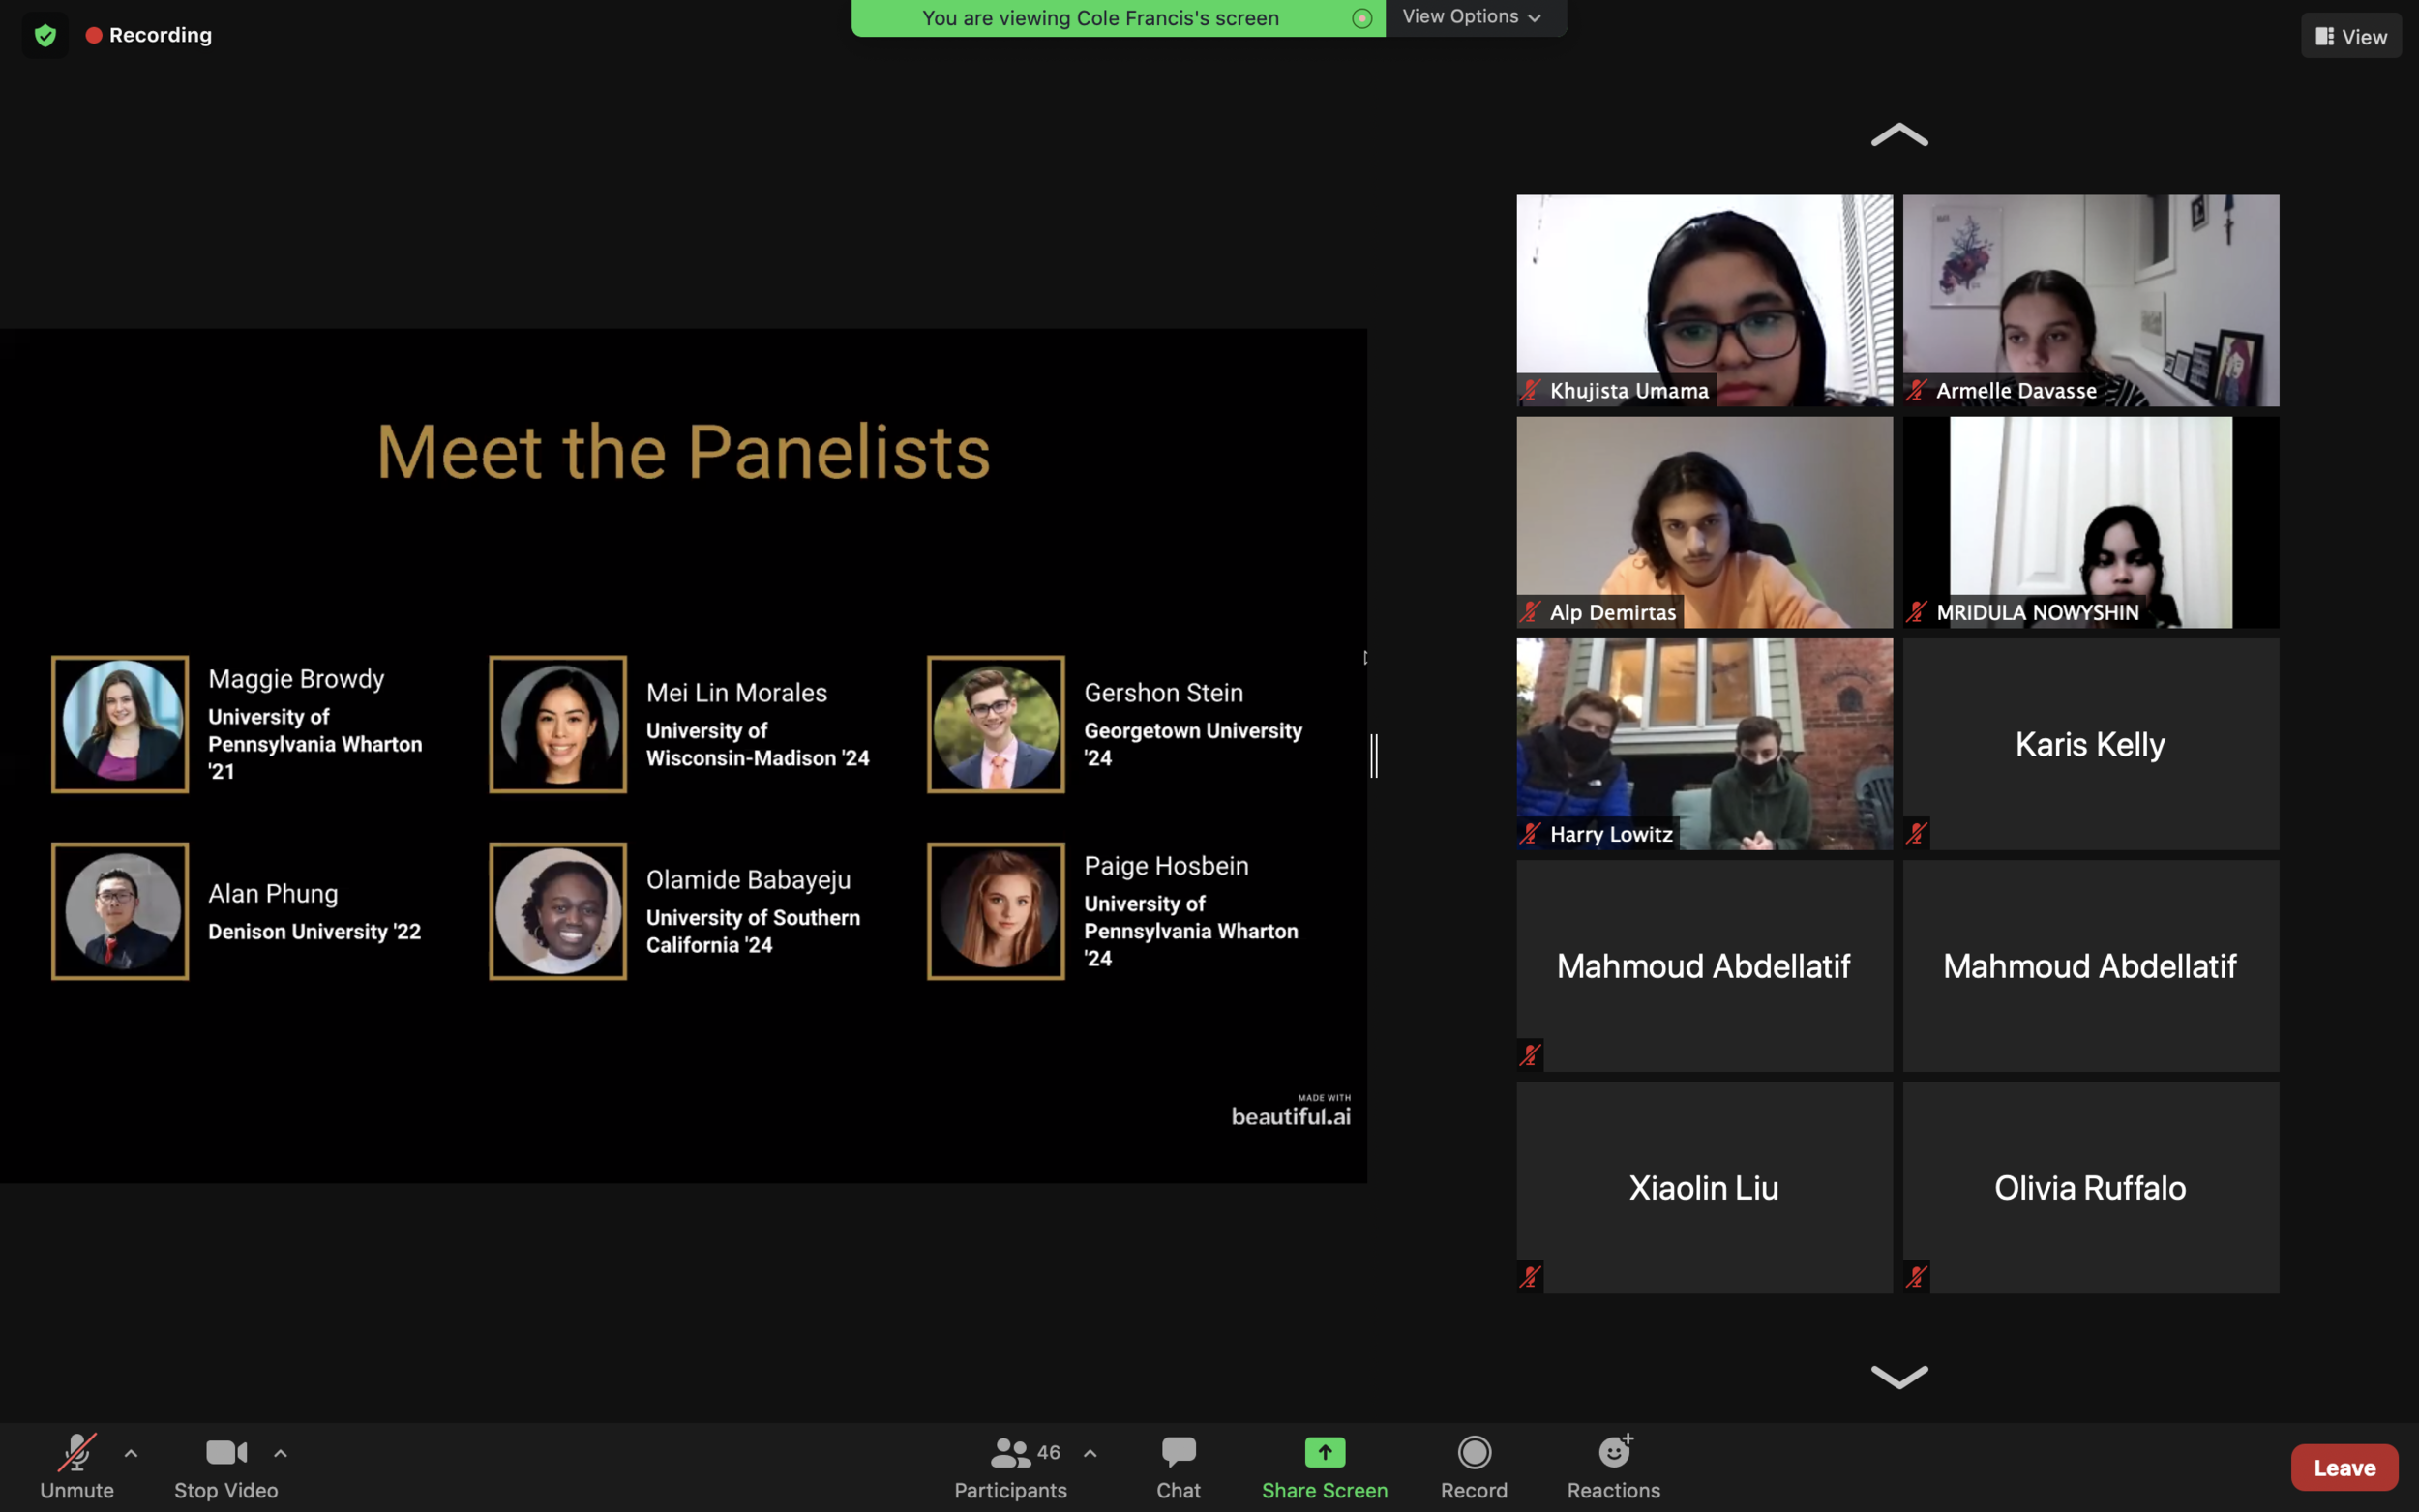
Task: Expand video options arrow beside Stop Video
Action: click(x=281, y=1453)
